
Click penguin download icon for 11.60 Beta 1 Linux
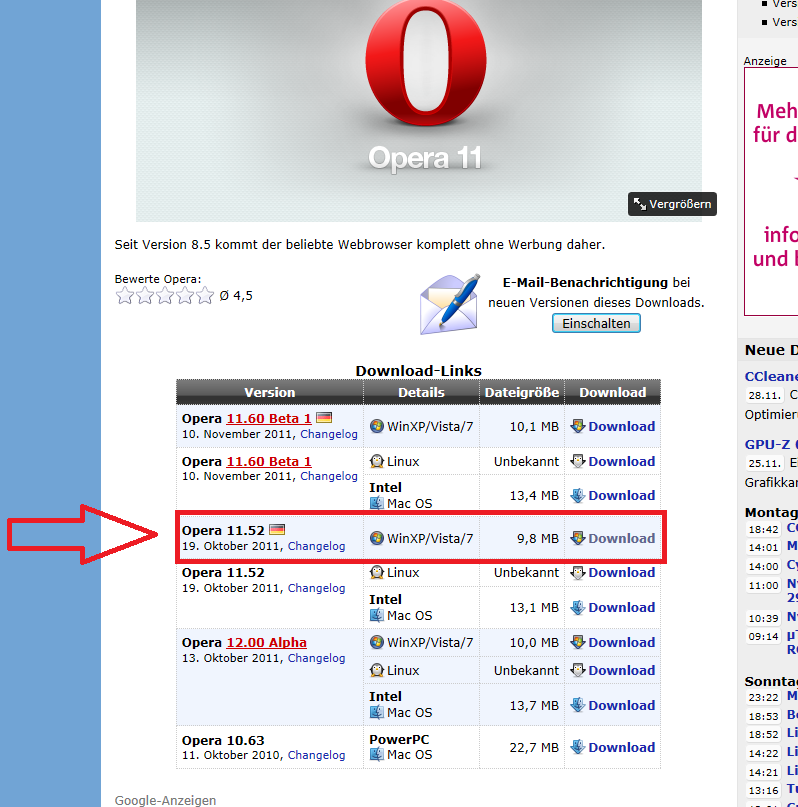click(x=578, y=461)
